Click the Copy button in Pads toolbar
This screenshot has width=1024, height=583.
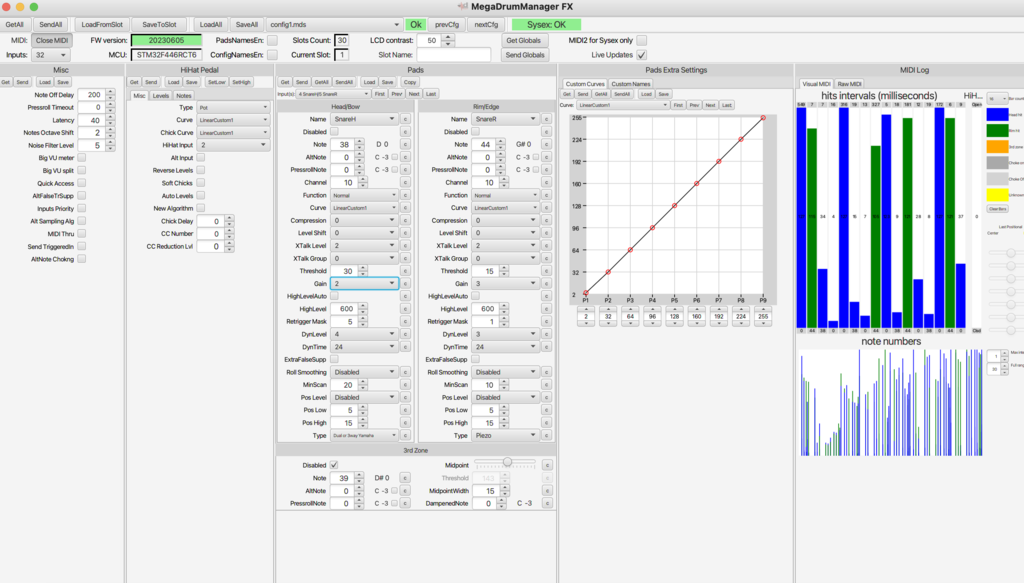coord(410,82)
